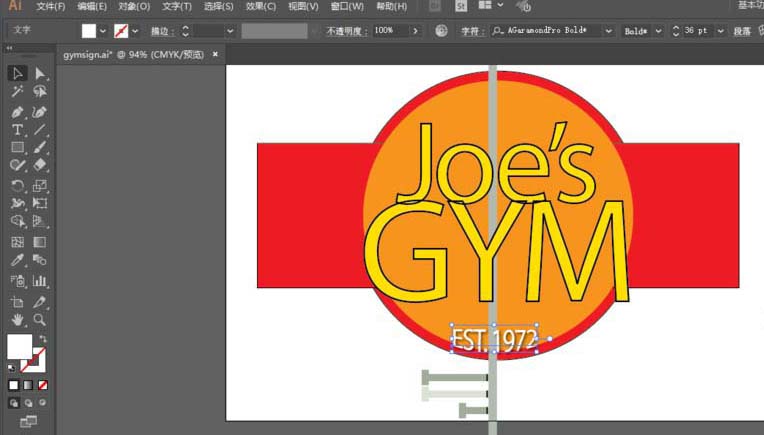Screen dimensions: 764x435
Task: Click the EST. 1972 text object
Action: (495, 339)
